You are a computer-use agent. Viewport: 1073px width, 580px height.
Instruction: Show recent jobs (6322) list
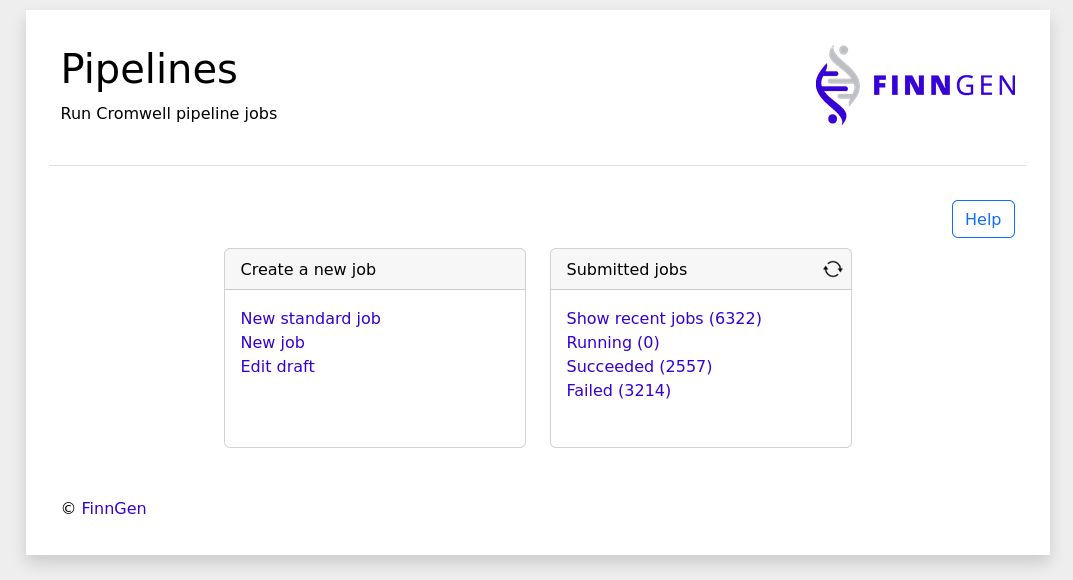(663, 319)
